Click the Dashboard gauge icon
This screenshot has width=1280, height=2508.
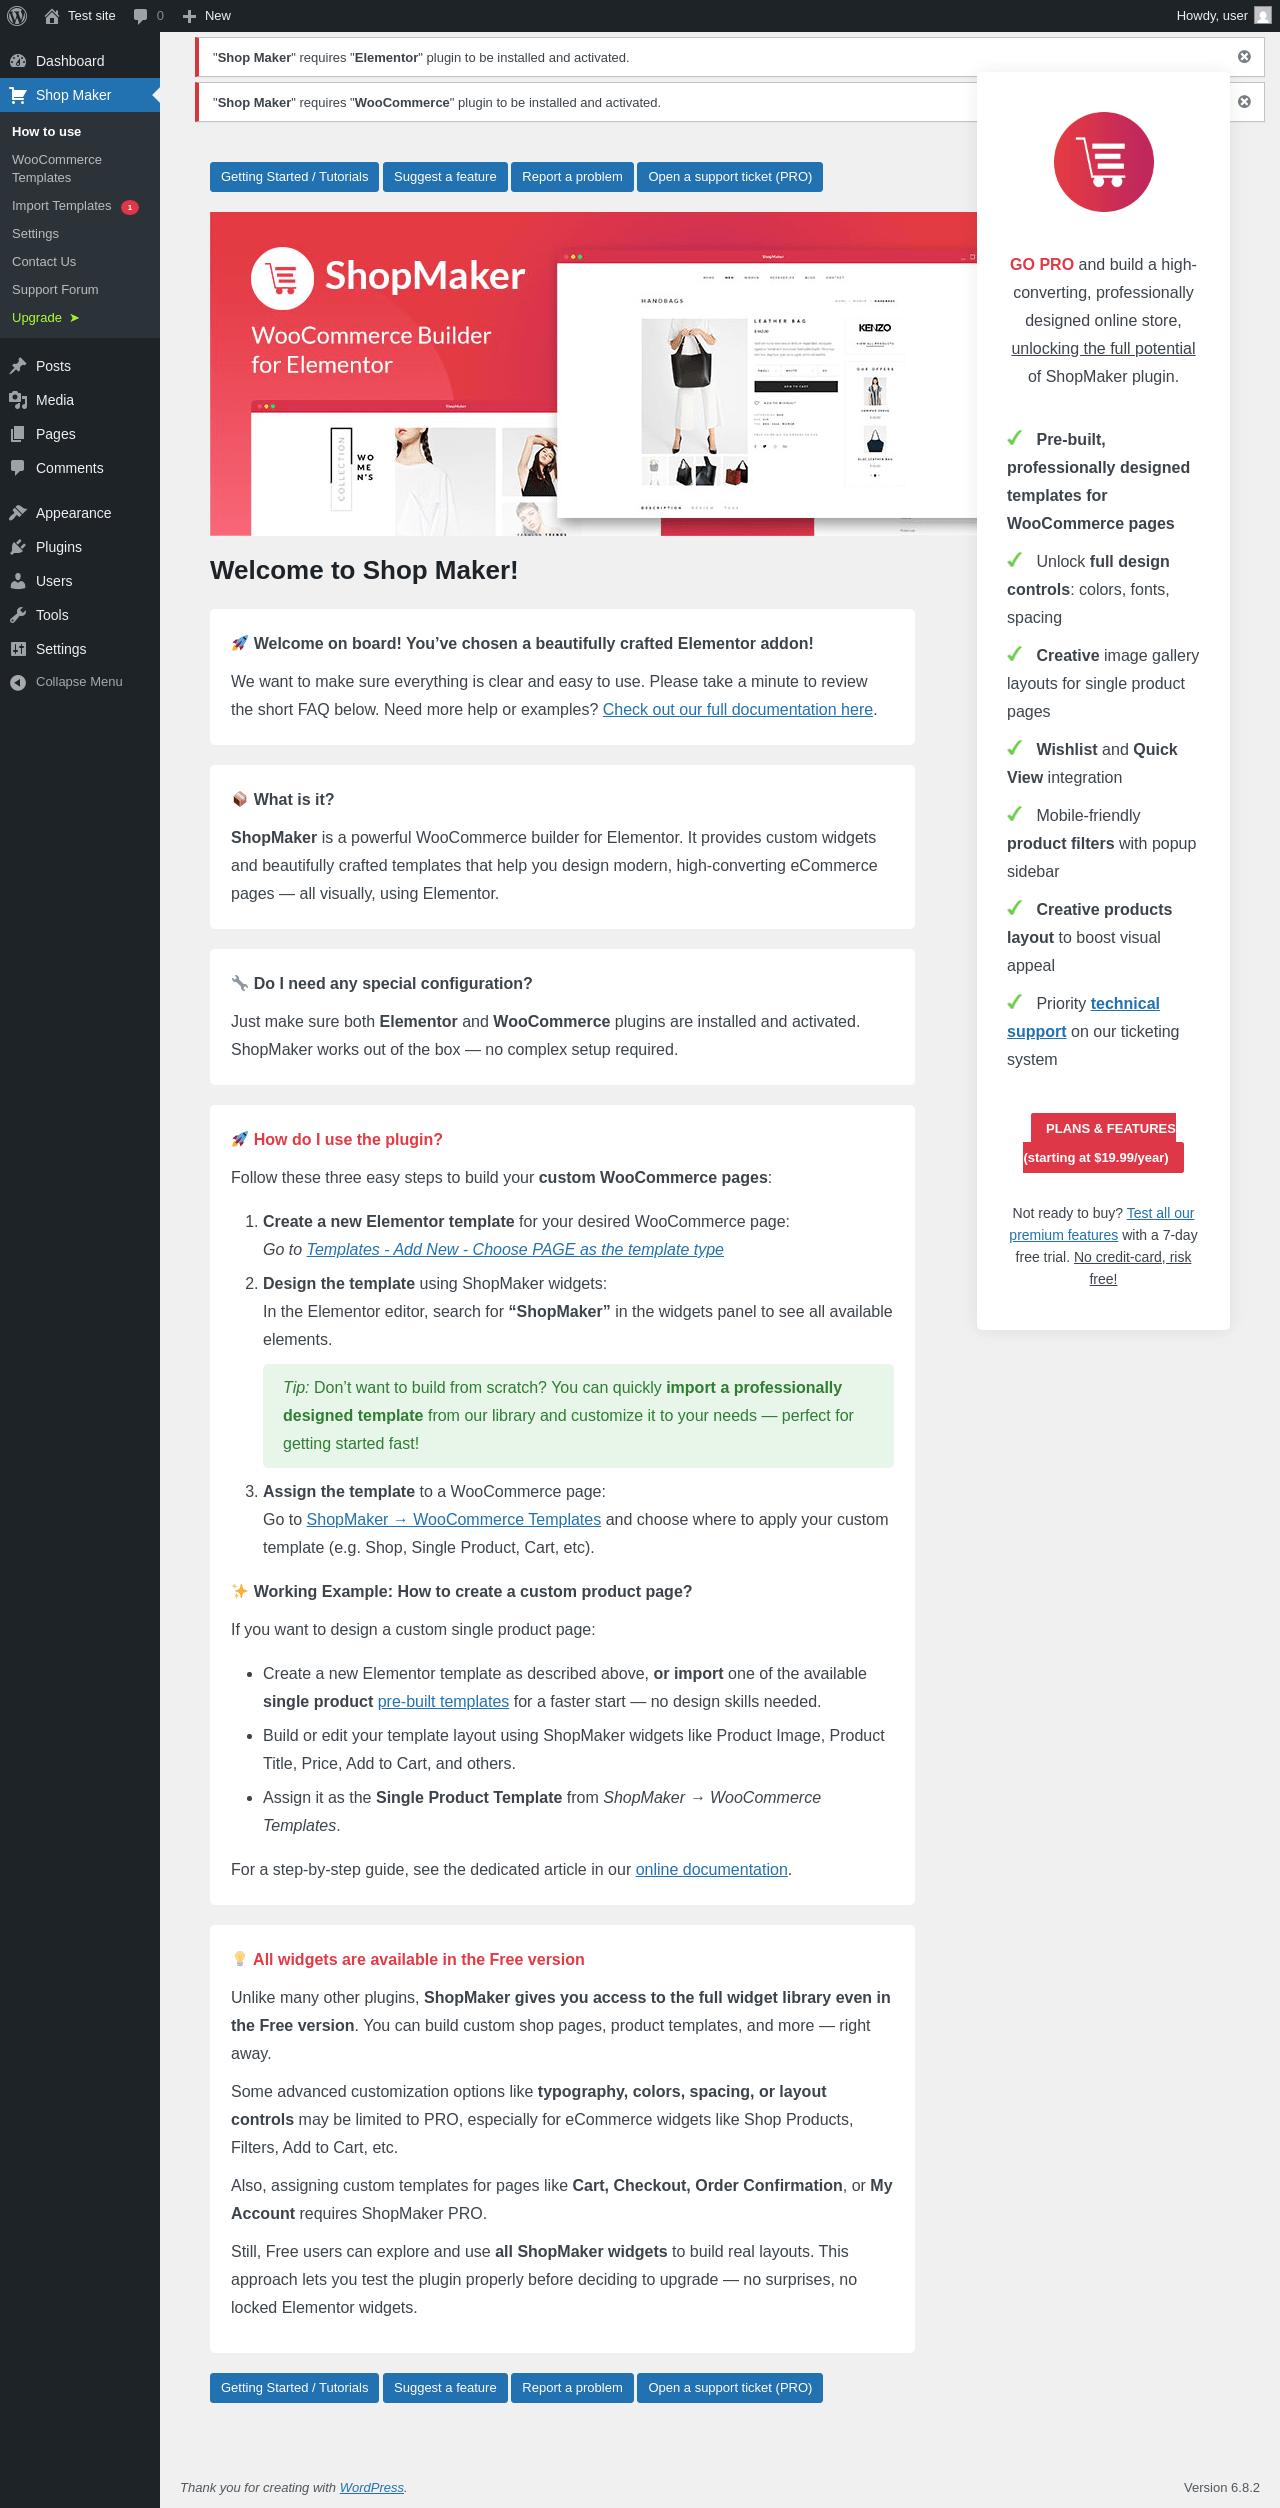pyautogui.click(x=18, y=61)
